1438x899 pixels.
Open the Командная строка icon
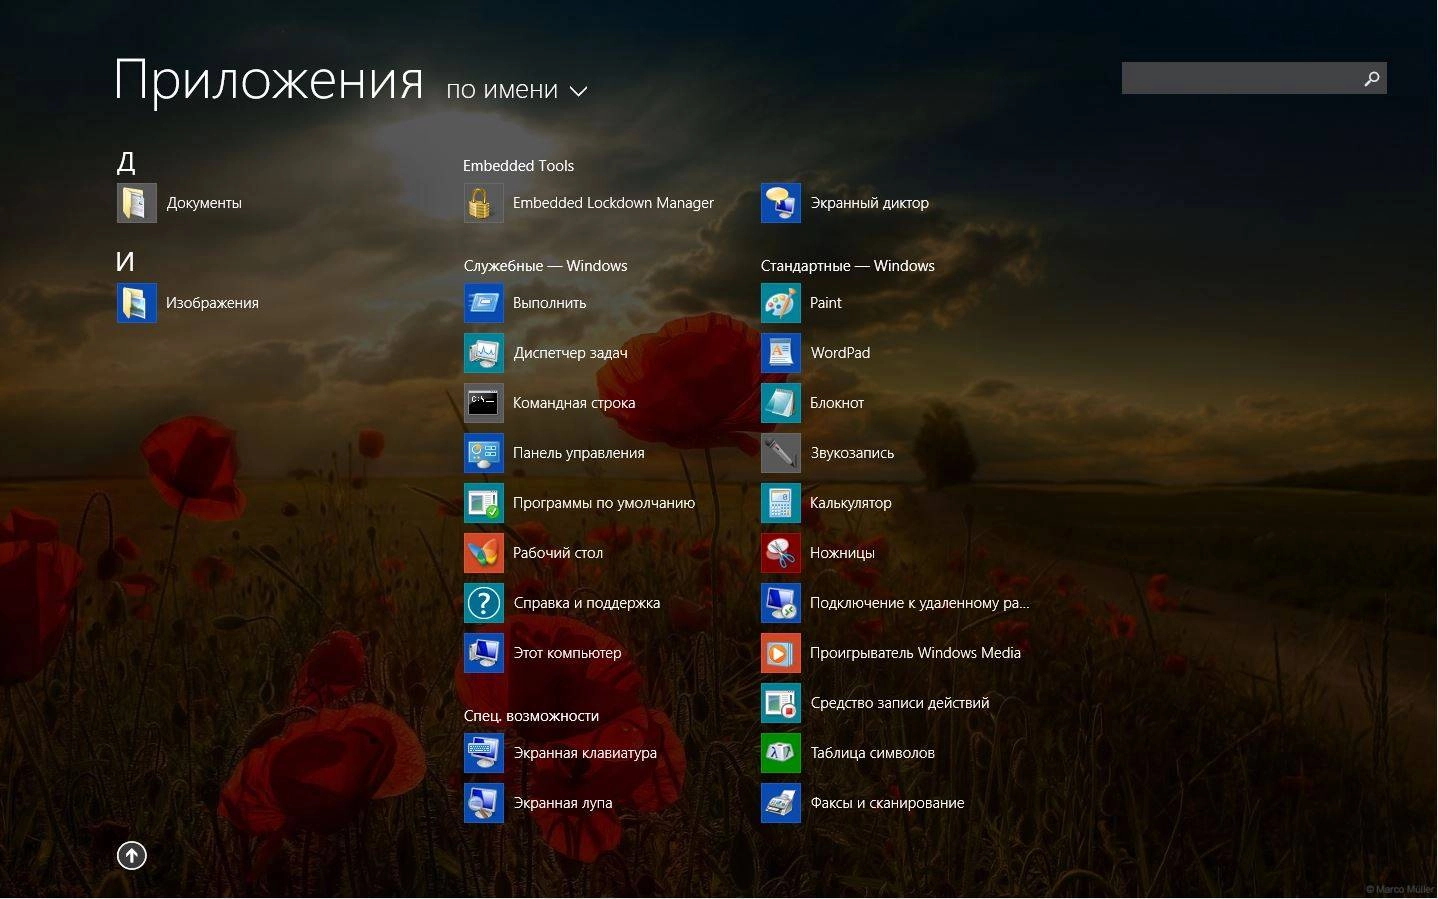(x=484, y=403)
